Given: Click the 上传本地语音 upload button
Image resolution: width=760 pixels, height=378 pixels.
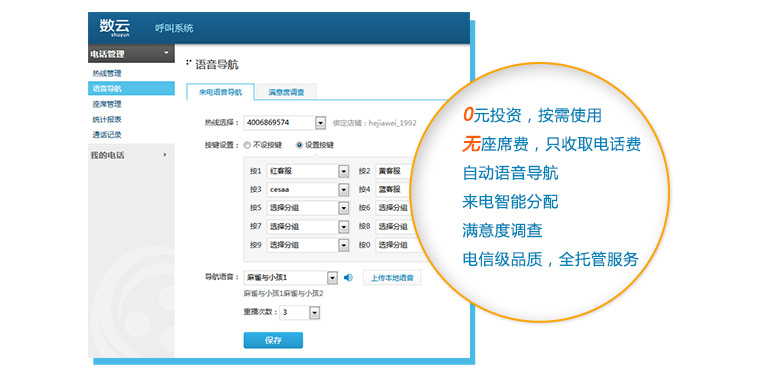Looking at the screenshot, I should pyautogui.click(x=392, y=278).
